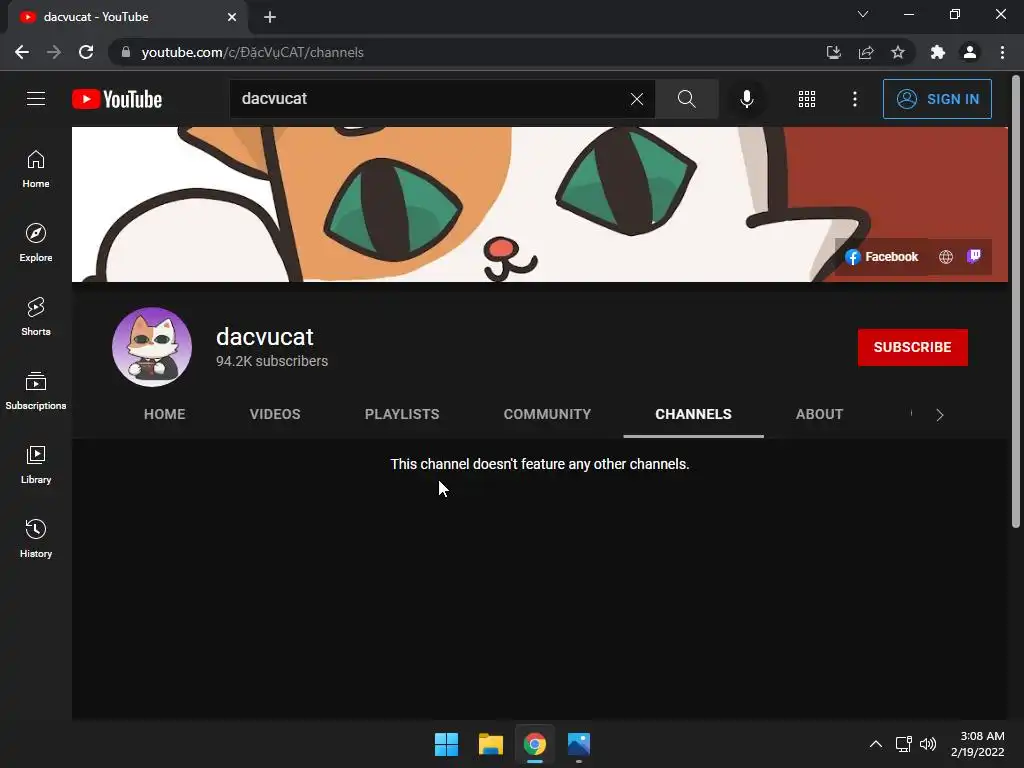Screen dimensions: 1024x768
Task: Open the Facebook link on the banner
Action: click(x=881, y=257)
